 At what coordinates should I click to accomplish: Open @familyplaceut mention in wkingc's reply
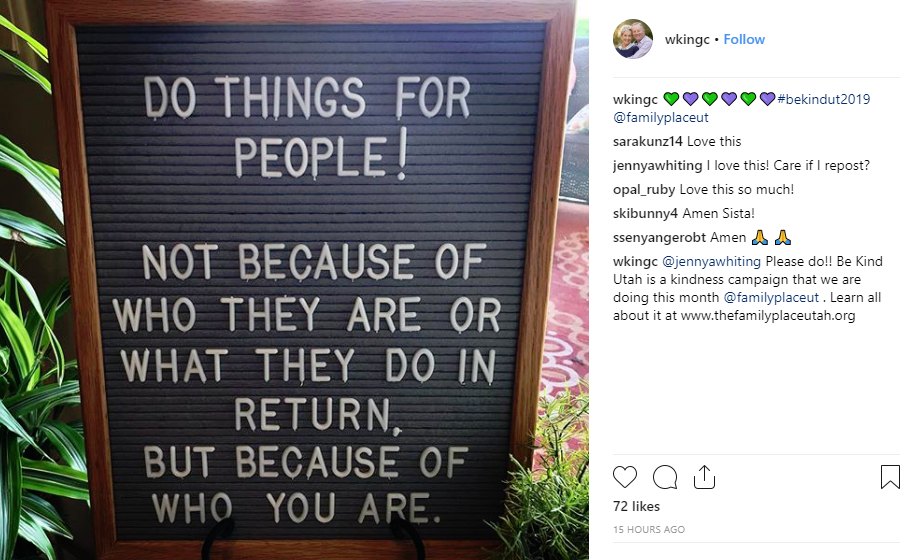click(770, 298)
